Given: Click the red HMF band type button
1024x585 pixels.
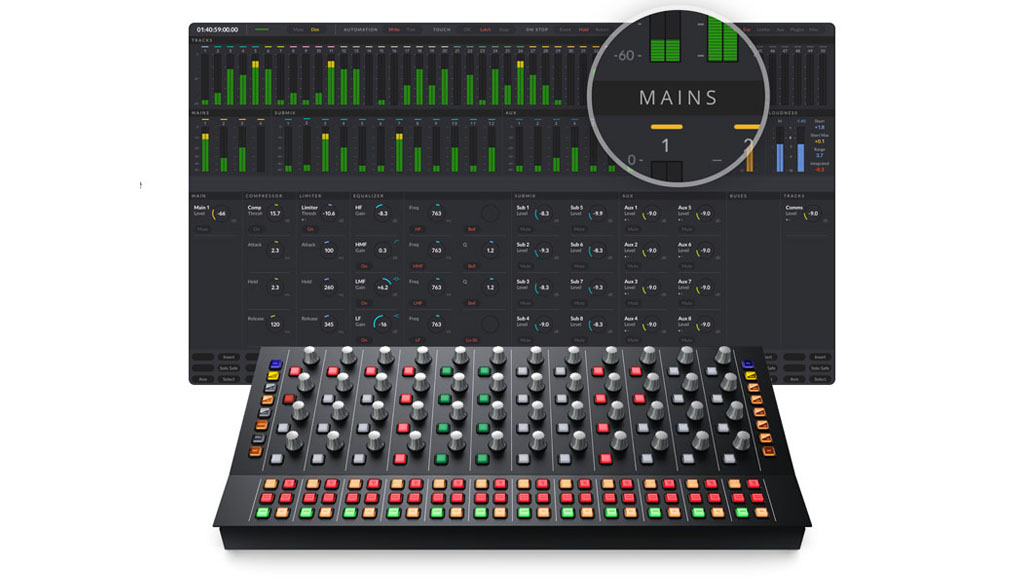Looking at the screenshot, I should coord(418,266).
